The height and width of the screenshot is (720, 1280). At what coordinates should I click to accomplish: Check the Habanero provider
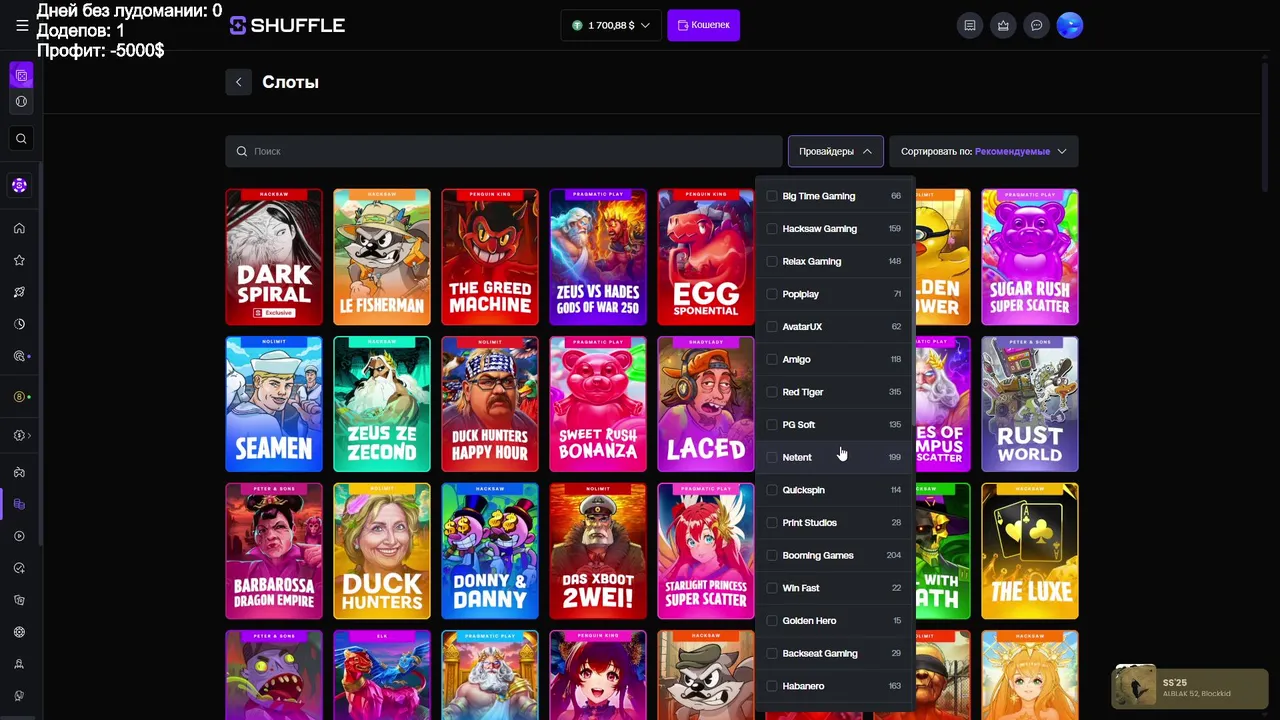[x=772, y=686]
